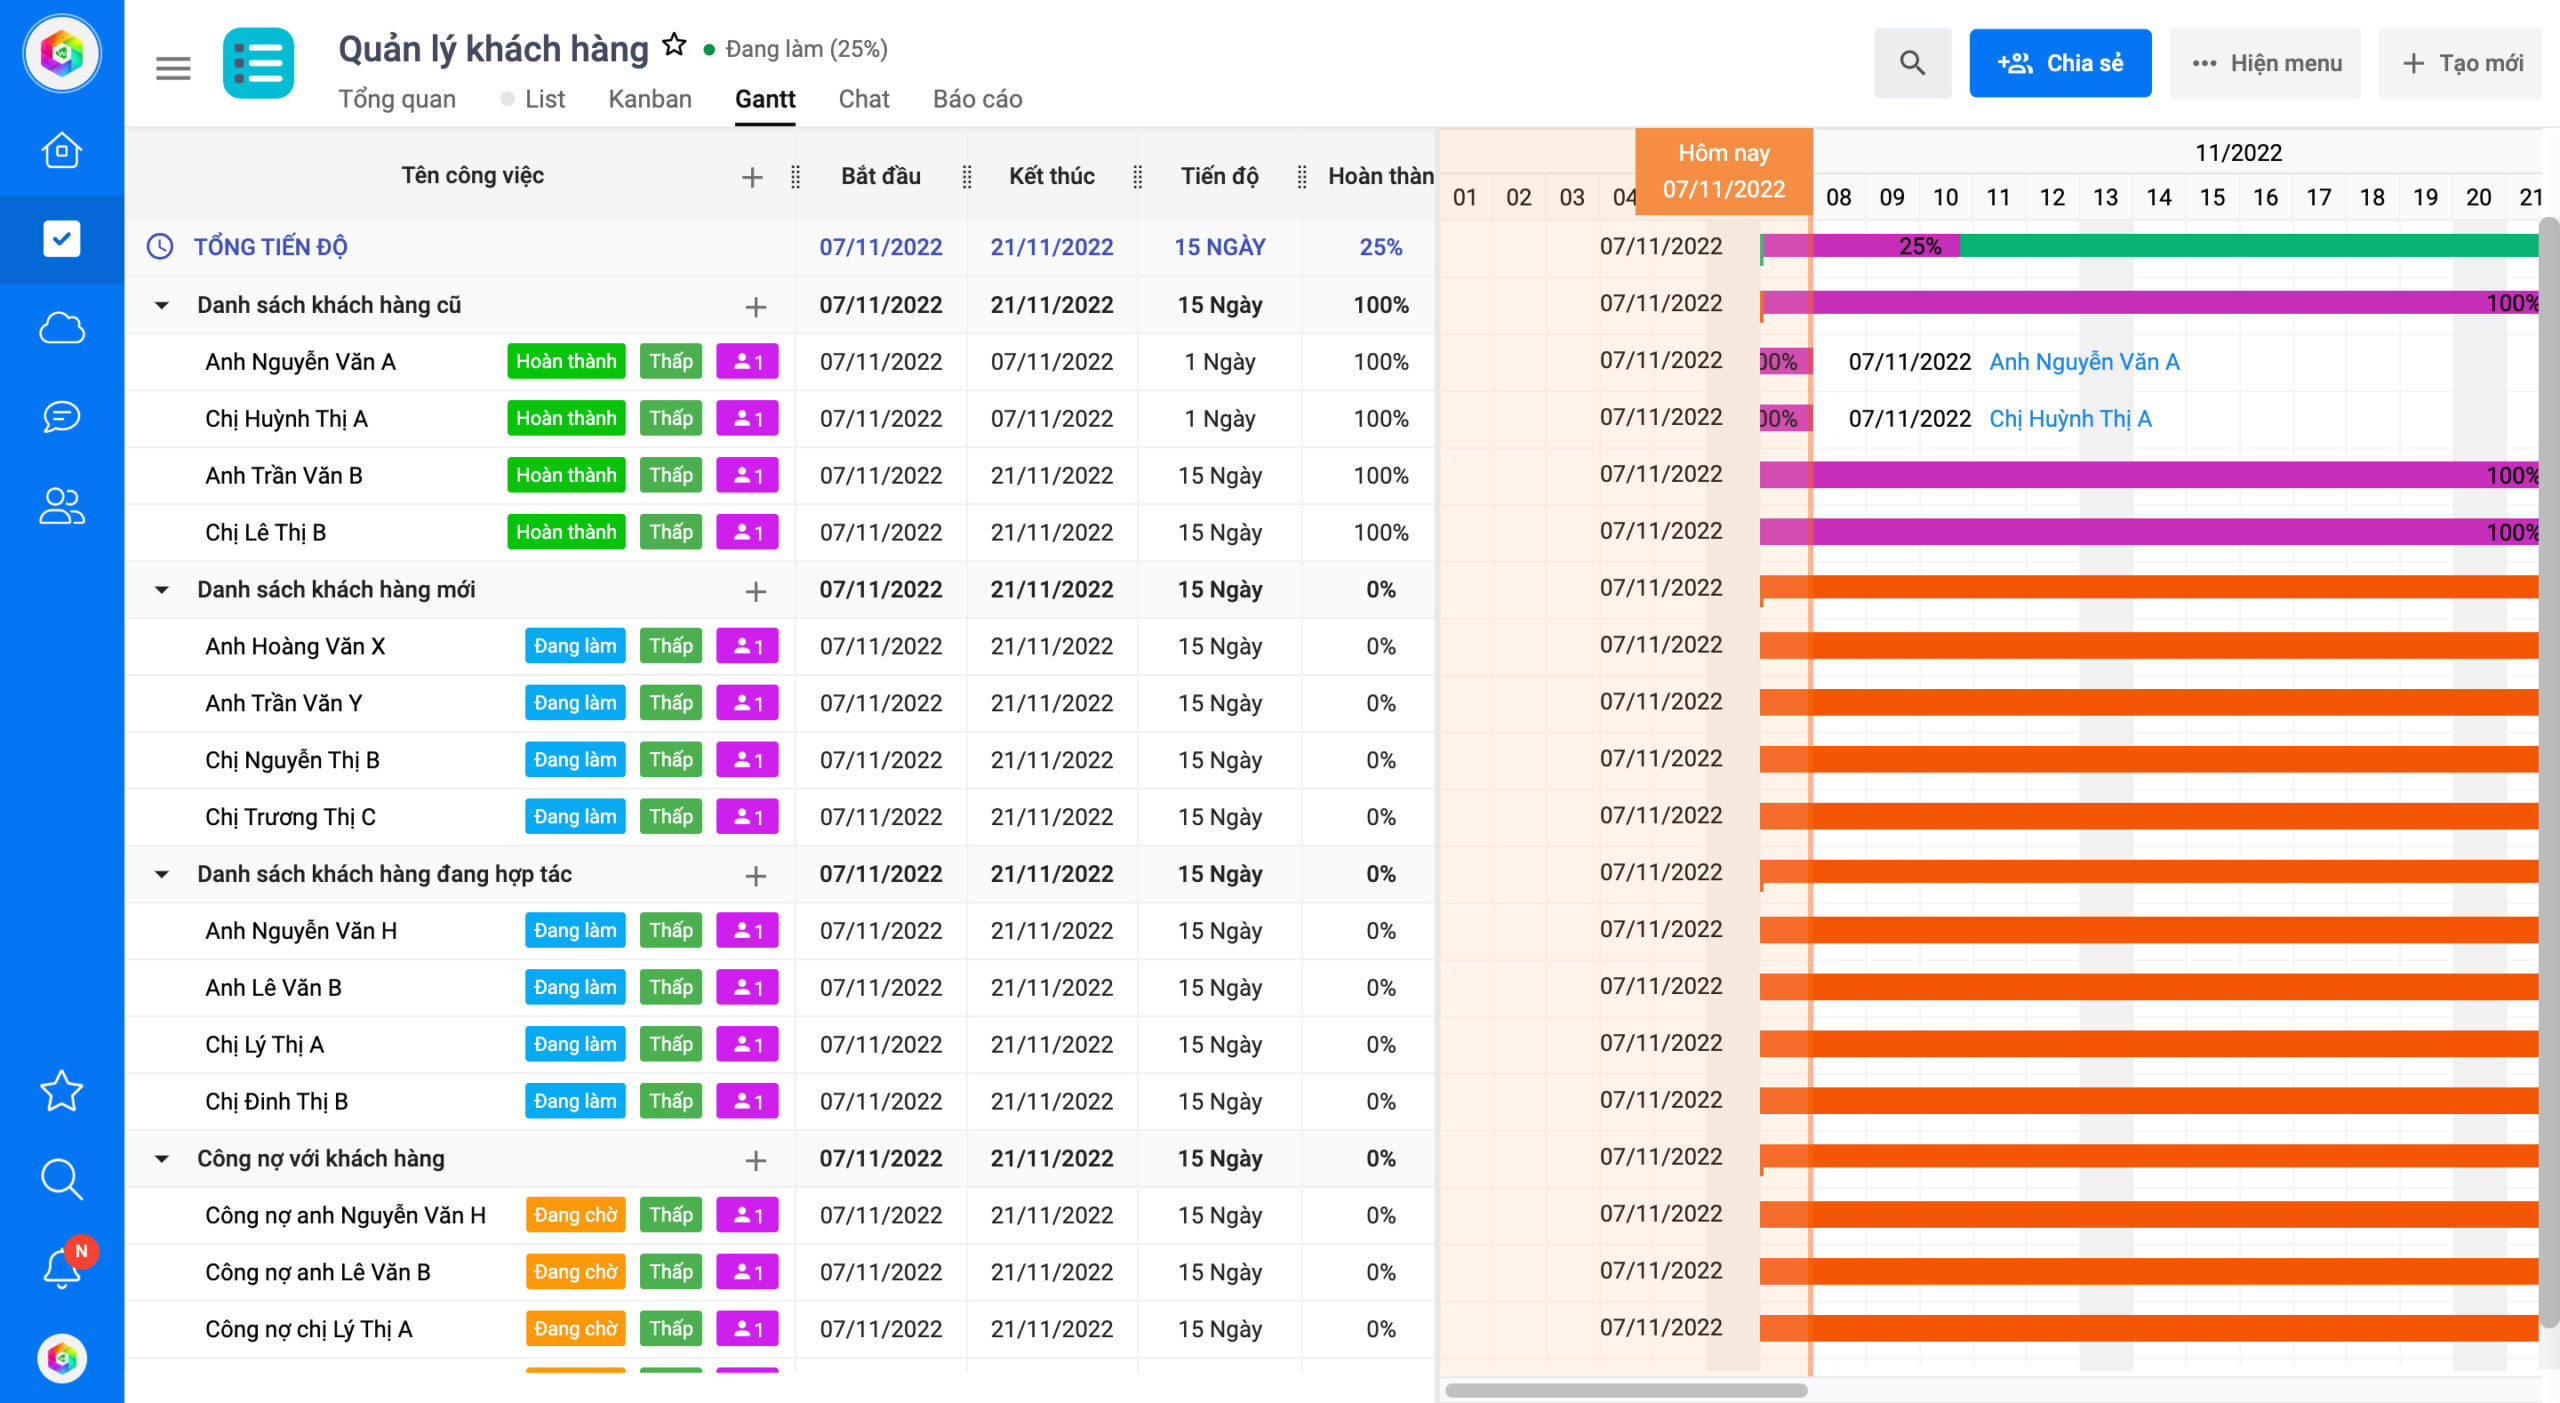Screen dimensions: 2560x1403
Task: Toggle the hamburger menu icon
Action: 173,68
